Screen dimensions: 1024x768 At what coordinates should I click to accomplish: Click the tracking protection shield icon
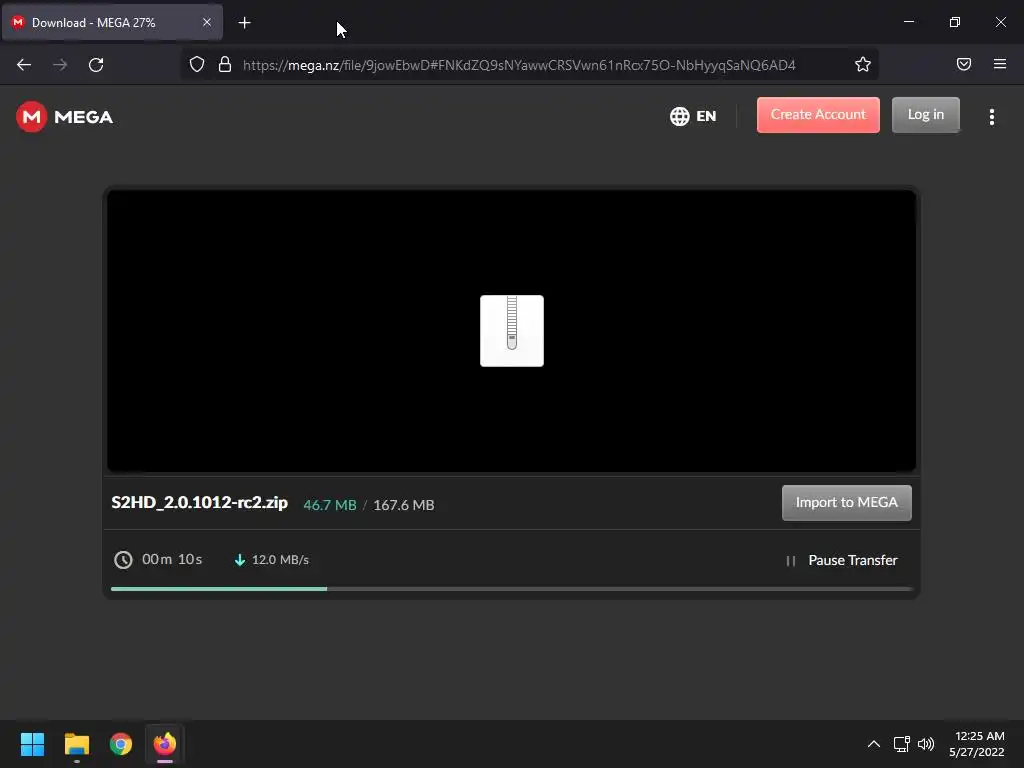point(197,65)
